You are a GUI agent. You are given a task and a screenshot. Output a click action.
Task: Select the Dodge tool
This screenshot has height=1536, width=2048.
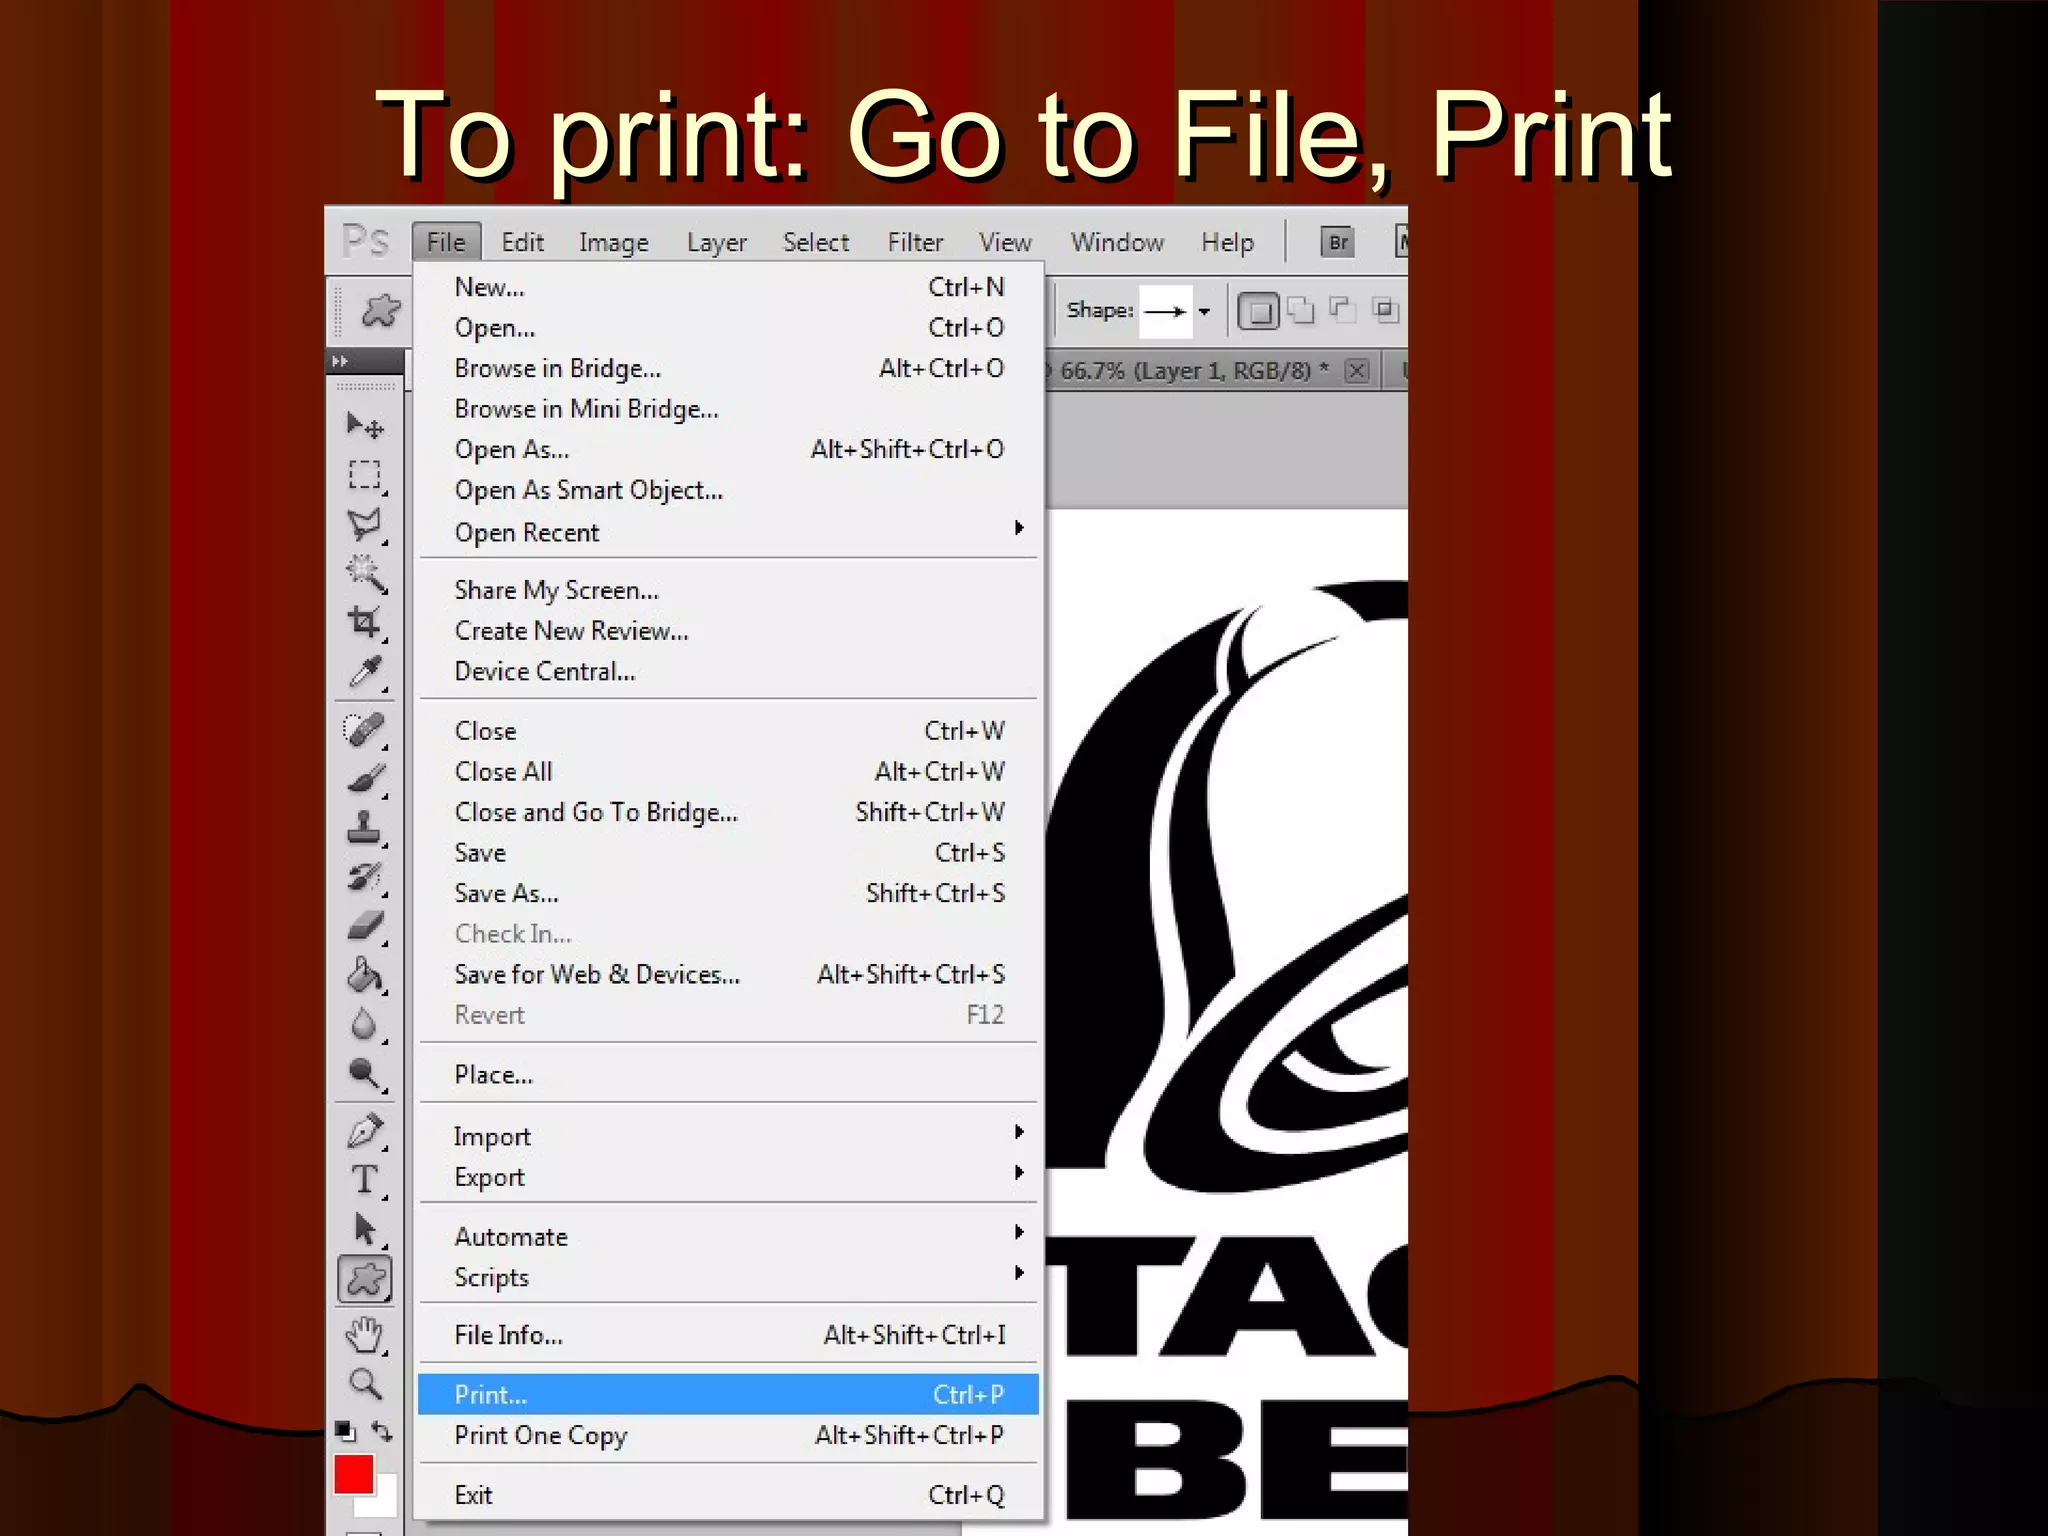pos(365,1073)
